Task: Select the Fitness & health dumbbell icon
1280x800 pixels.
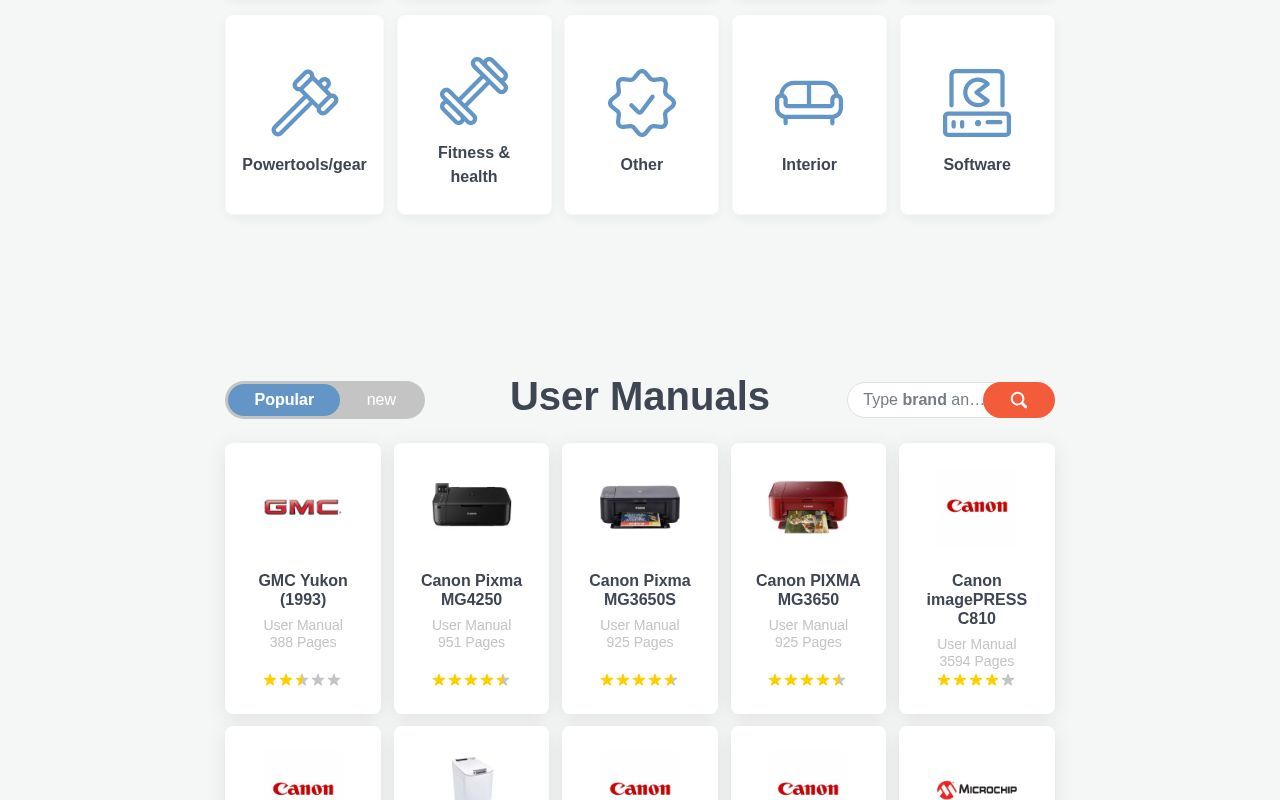Action: pyautogui.click(x=474, y=91)
